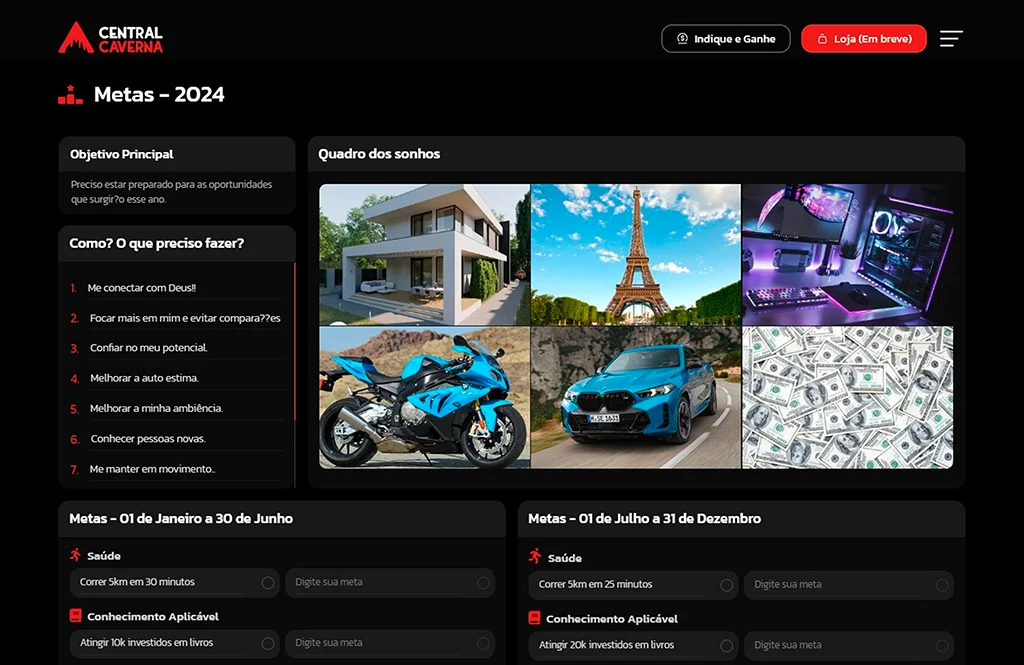Open the purple gaming setup image
The image size is (1024, 665).
[x=848, y=255]
